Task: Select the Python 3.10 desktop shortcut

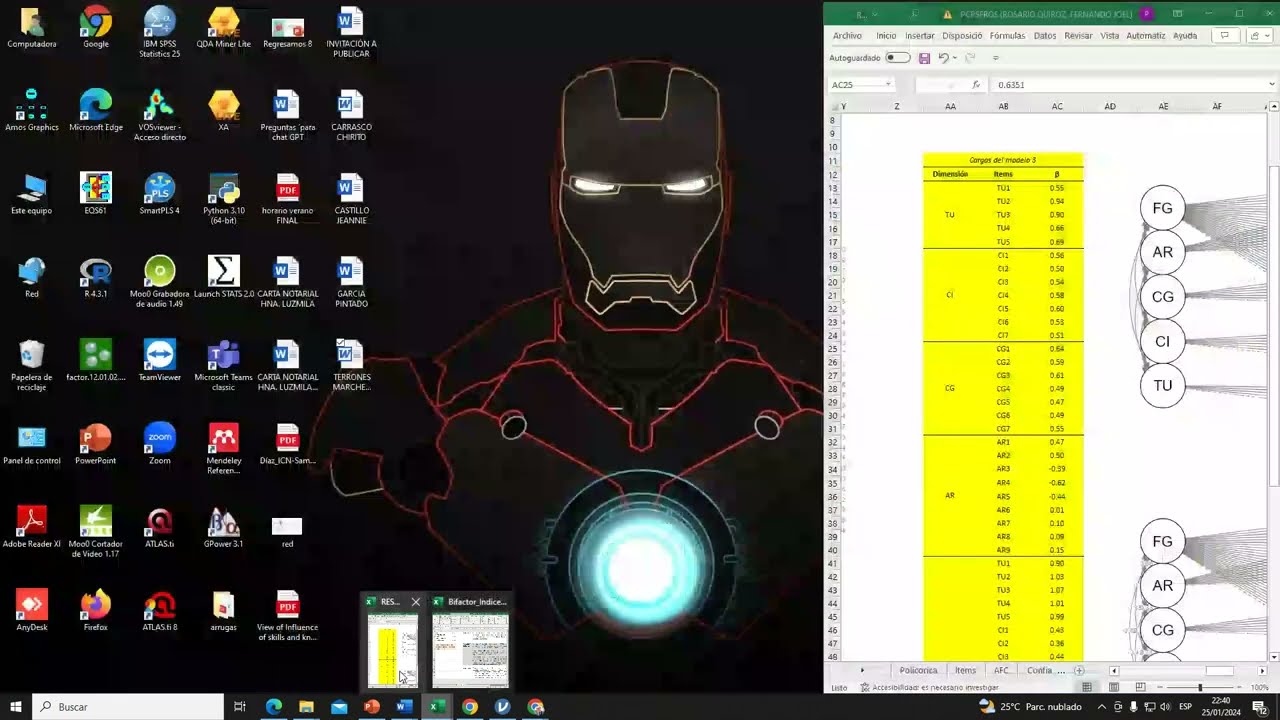Action: pos(223,198)
